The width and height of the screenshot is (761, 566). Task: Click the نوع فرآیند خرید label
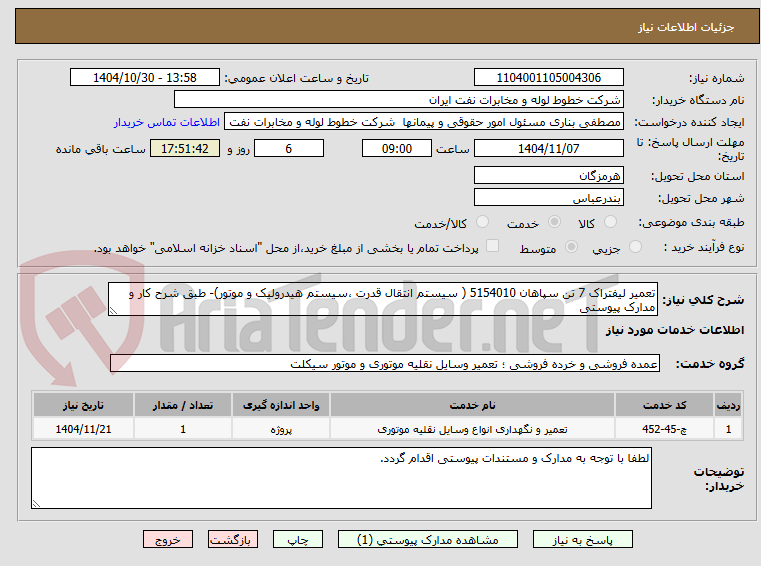click(x=704, y=247)
